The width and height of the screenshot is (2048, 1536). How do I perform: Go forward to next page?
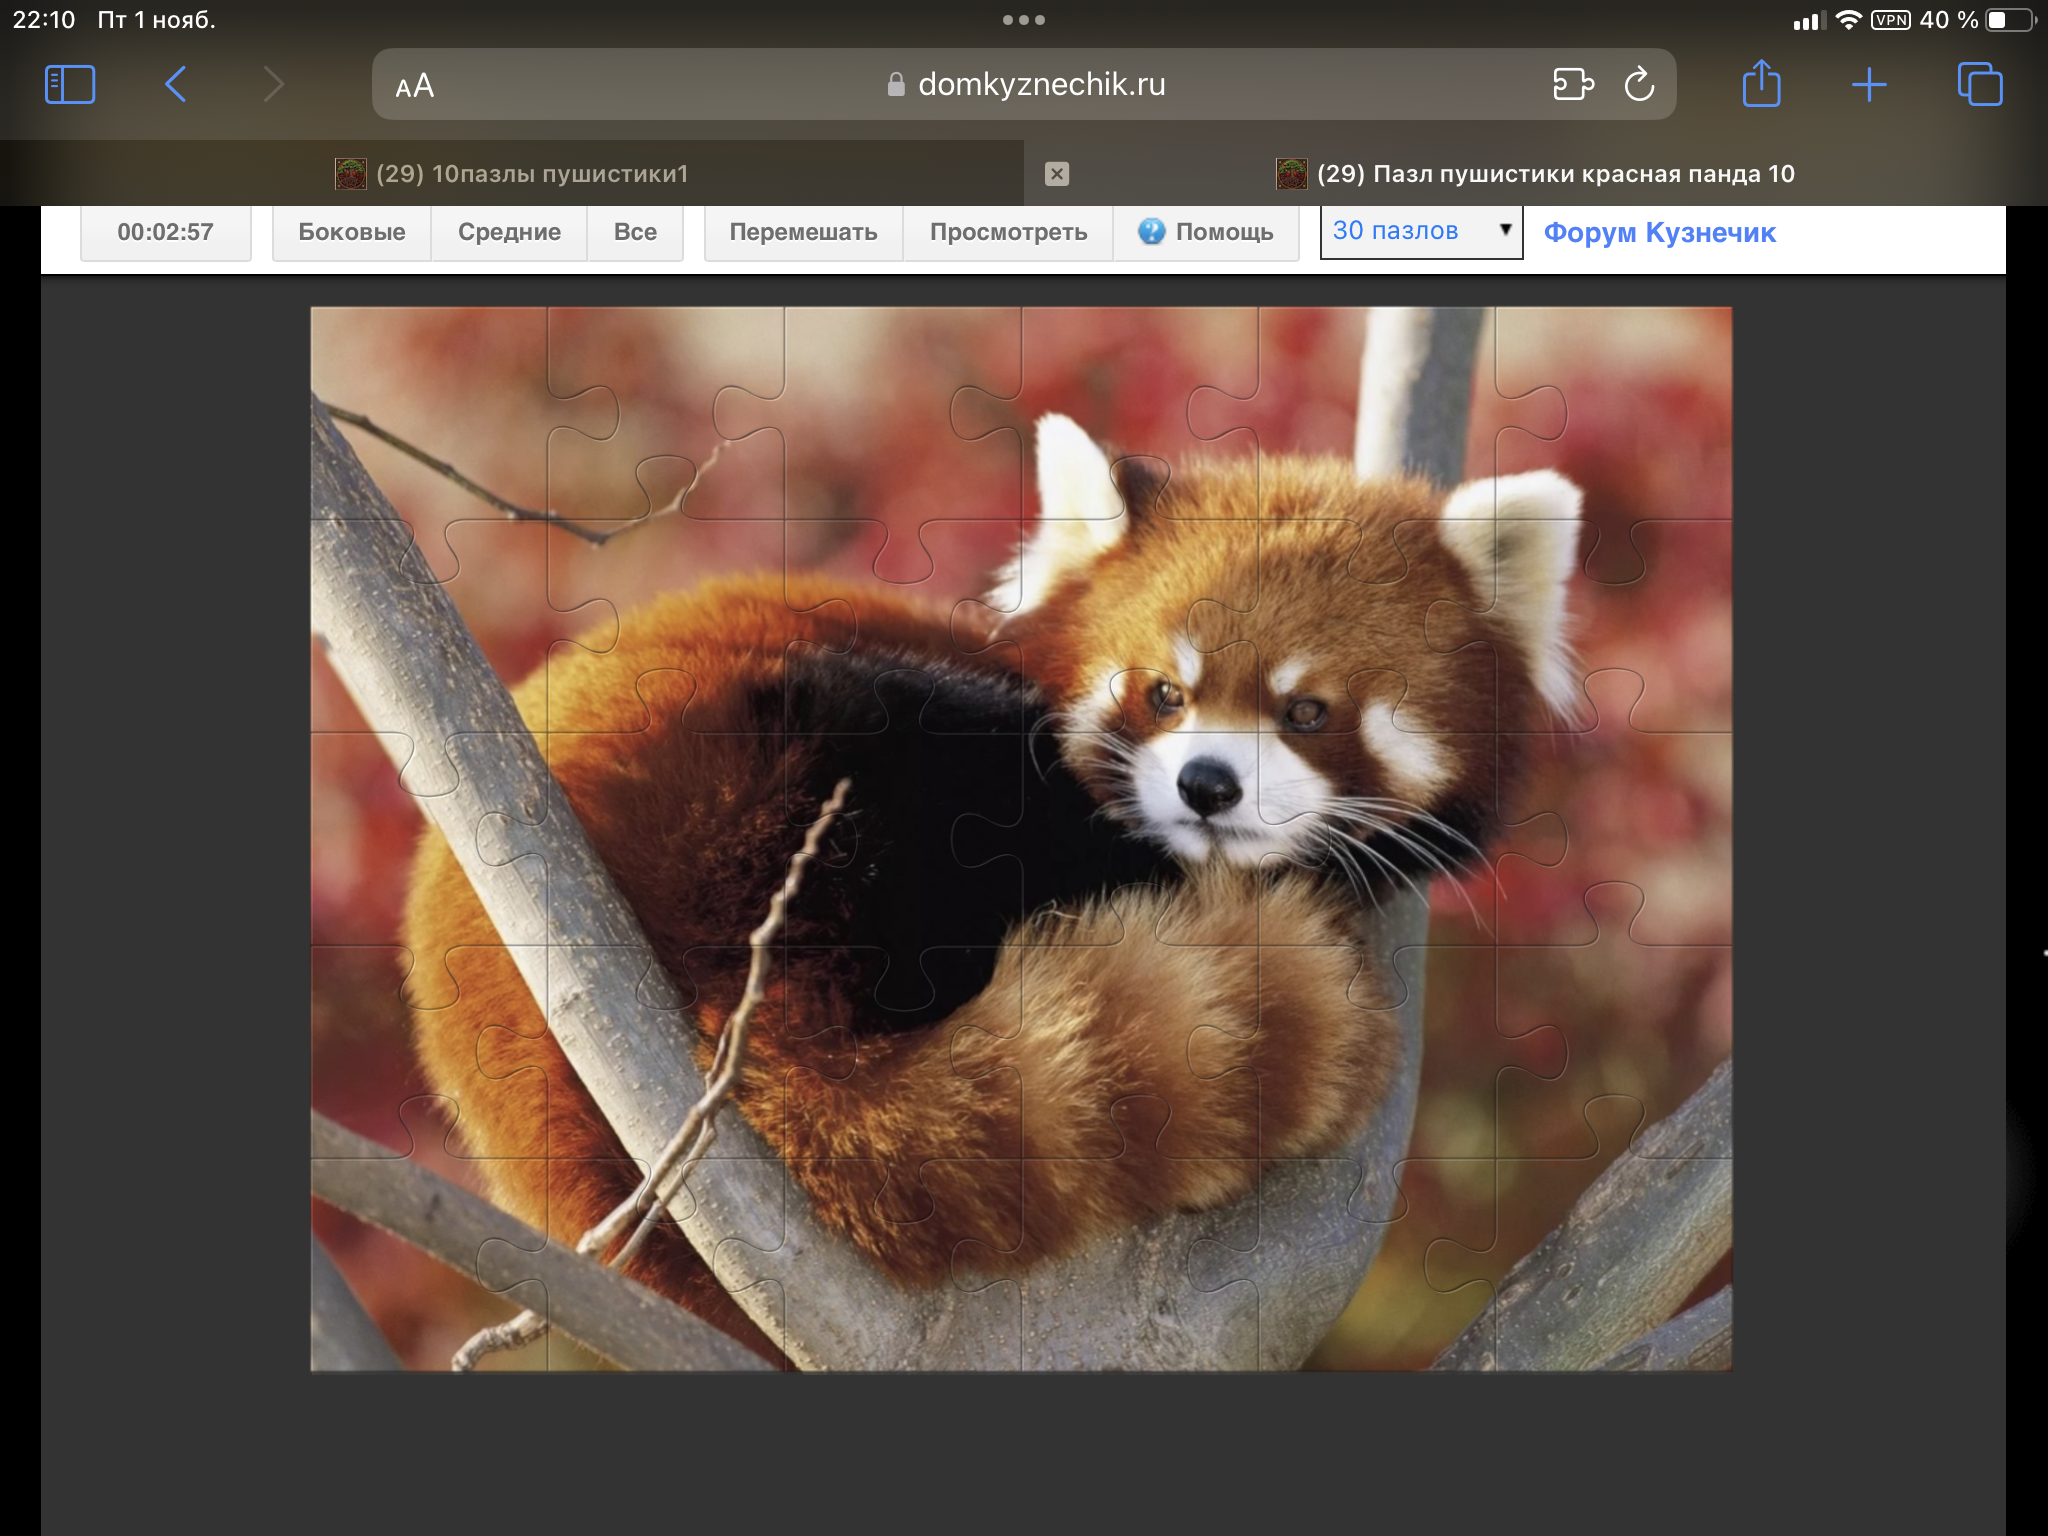point(273,84)
